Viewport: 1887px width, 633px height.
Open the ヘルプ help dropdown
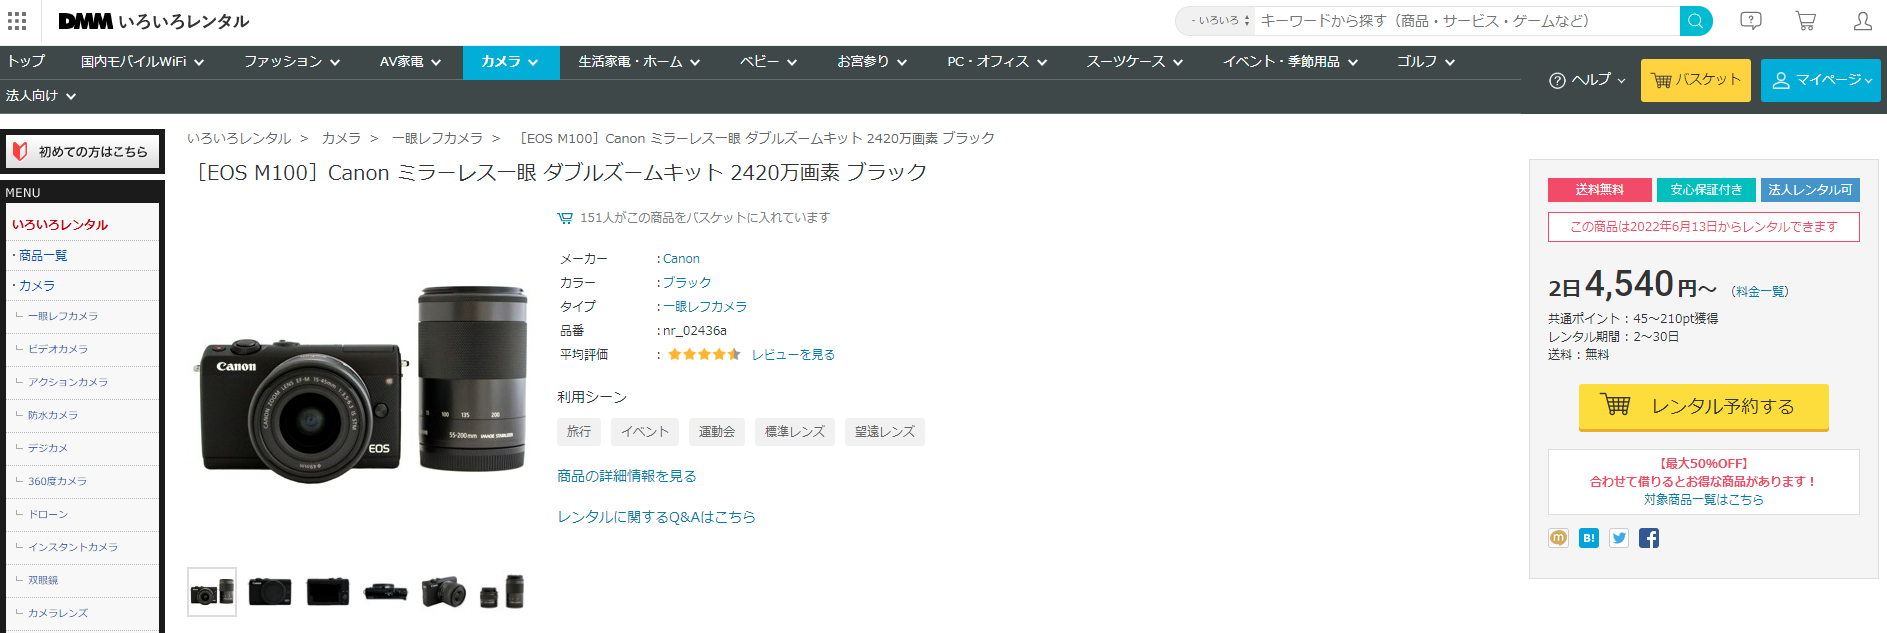tap(1586, 80)
